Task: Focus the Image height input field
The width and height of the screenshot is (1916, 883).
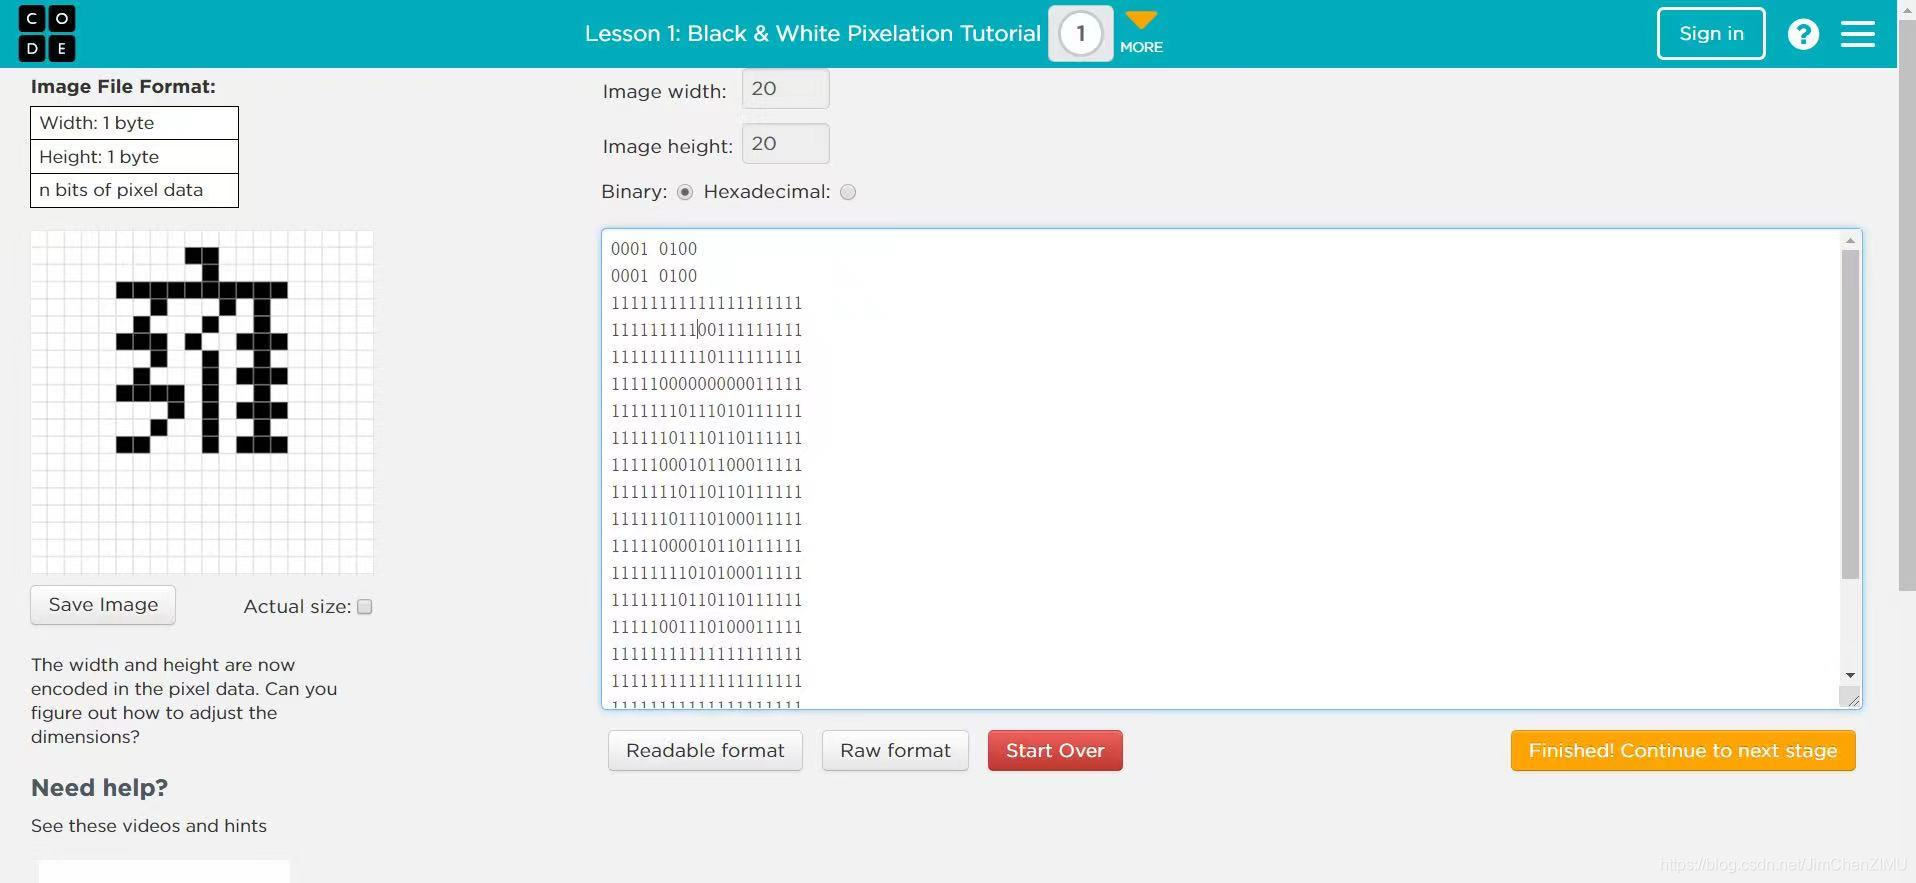Action: point(785,144)
